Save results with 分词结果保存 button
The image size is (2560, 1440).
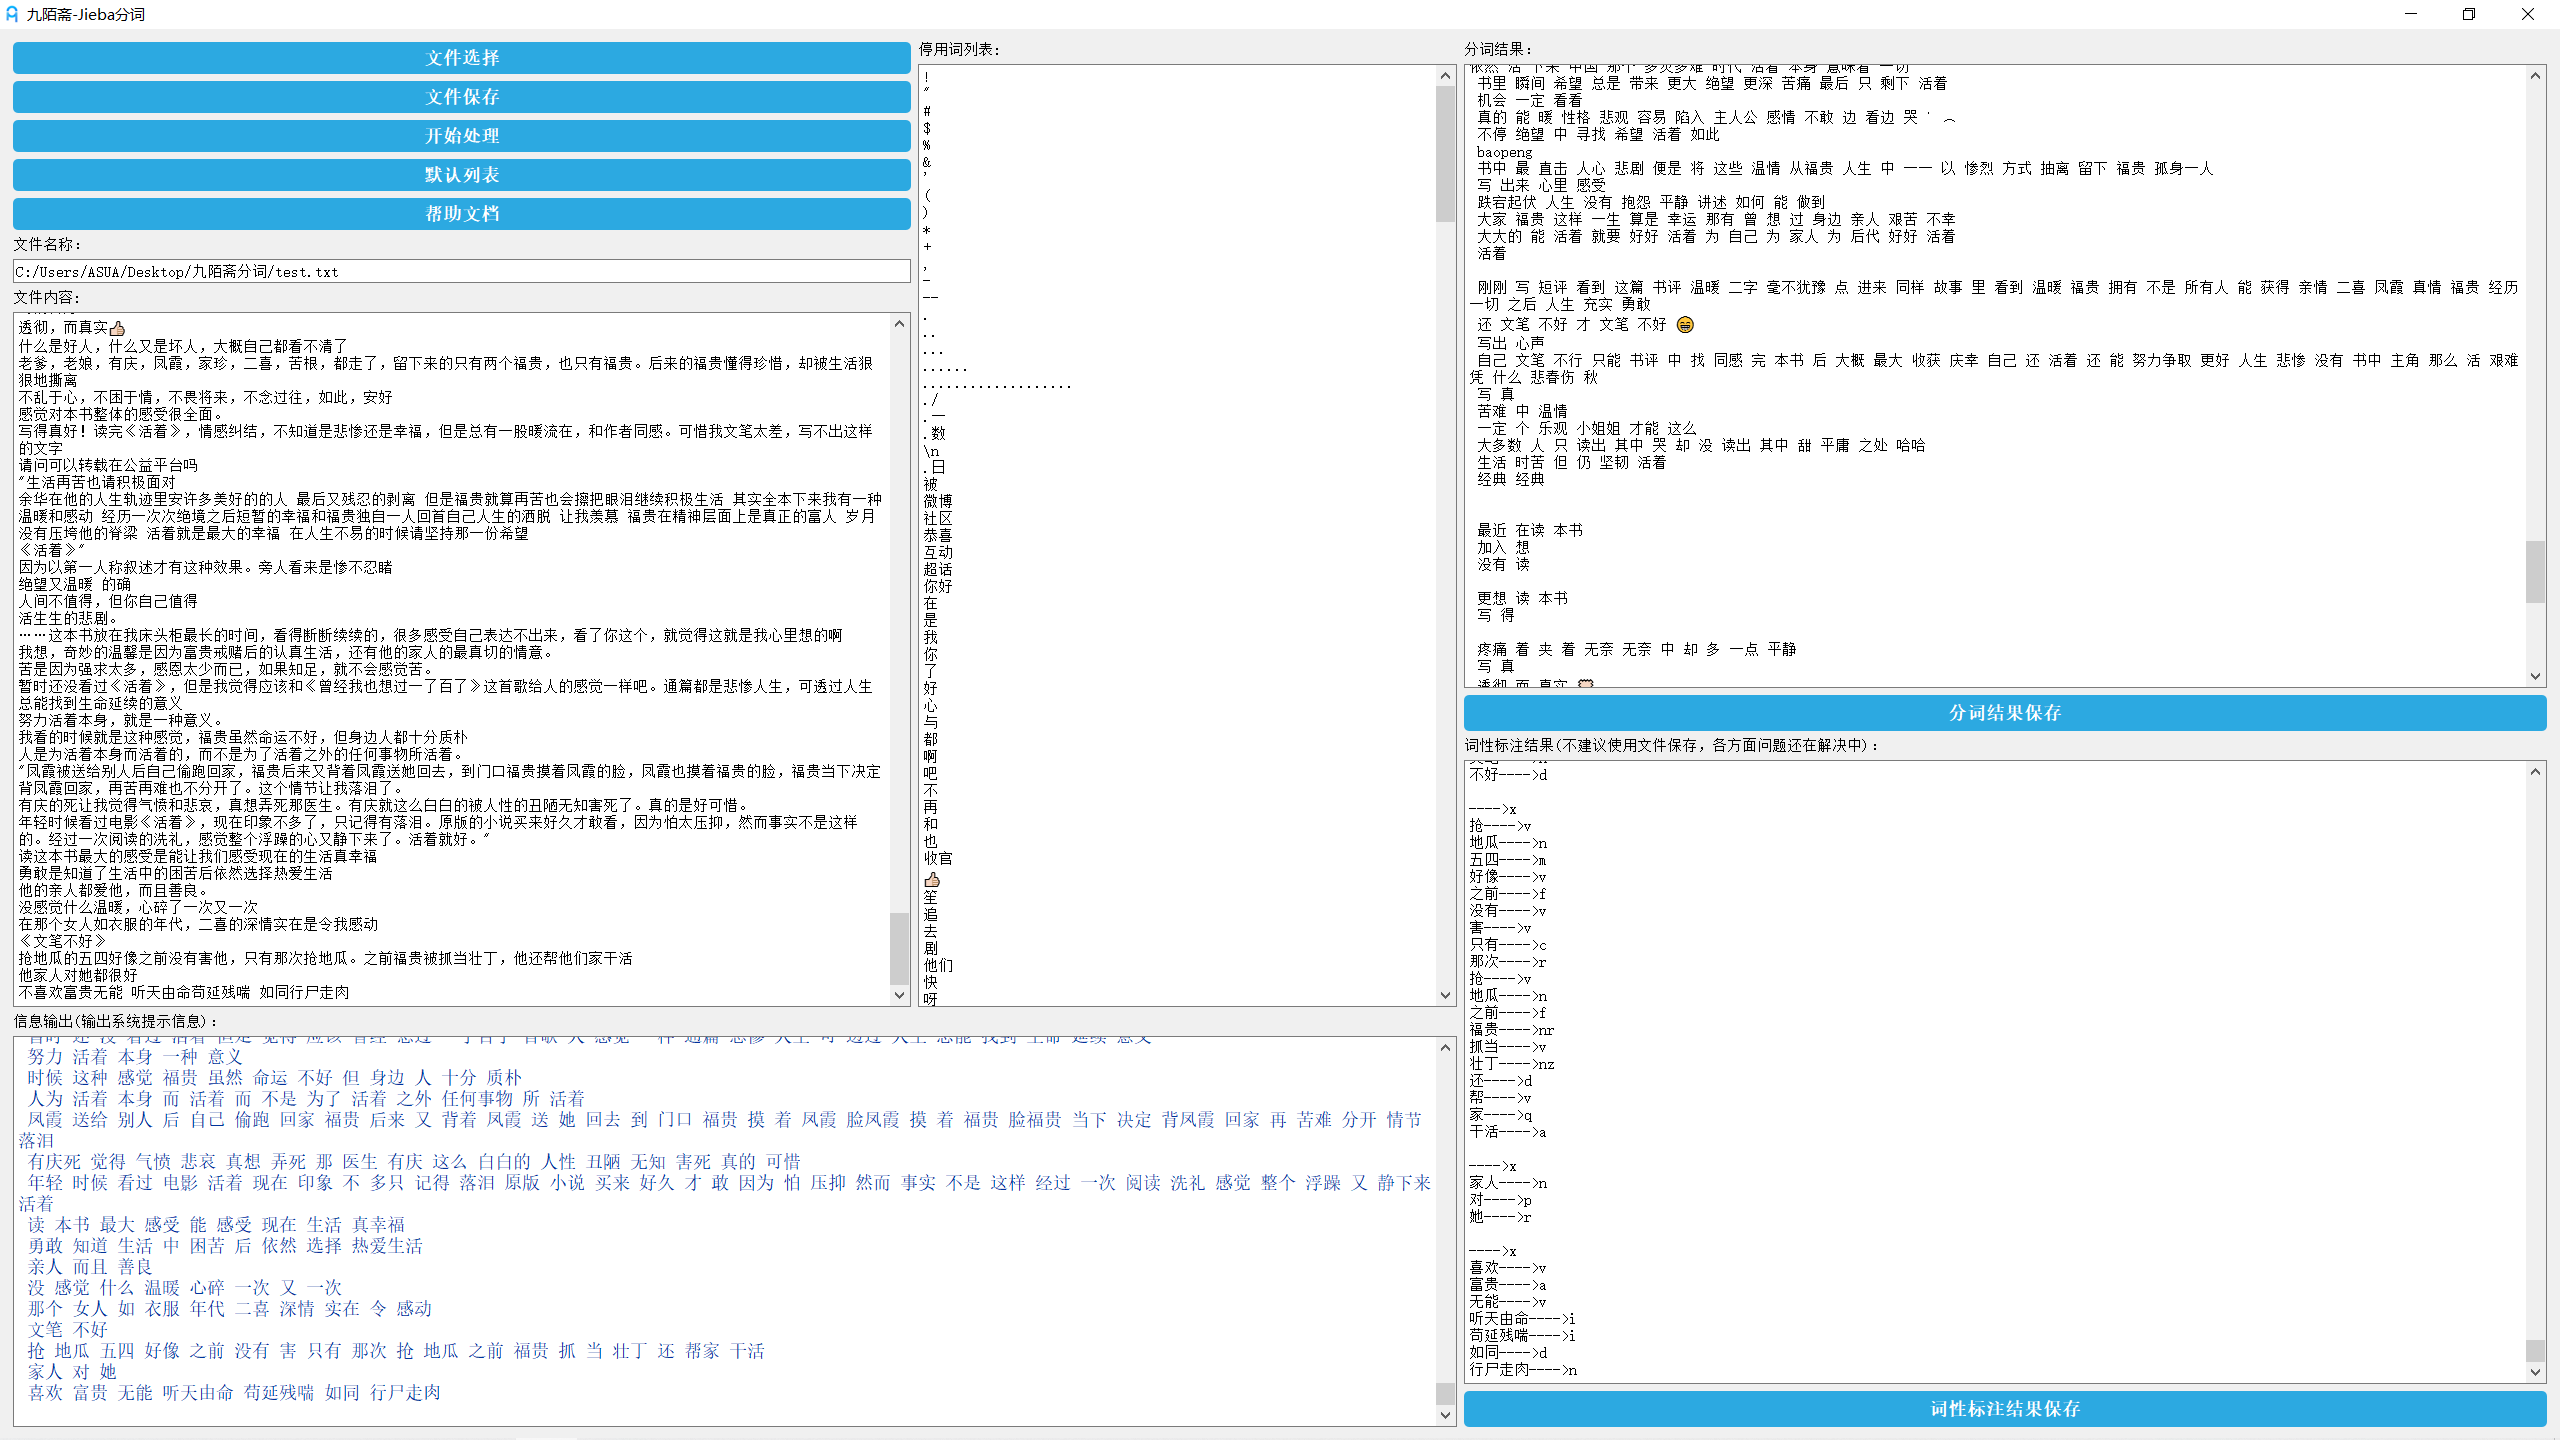click(x=2004, y=713)
